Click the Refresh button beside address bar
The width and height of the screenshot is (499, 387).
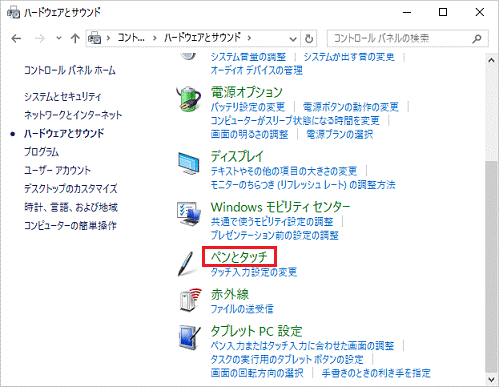(309, 39)
